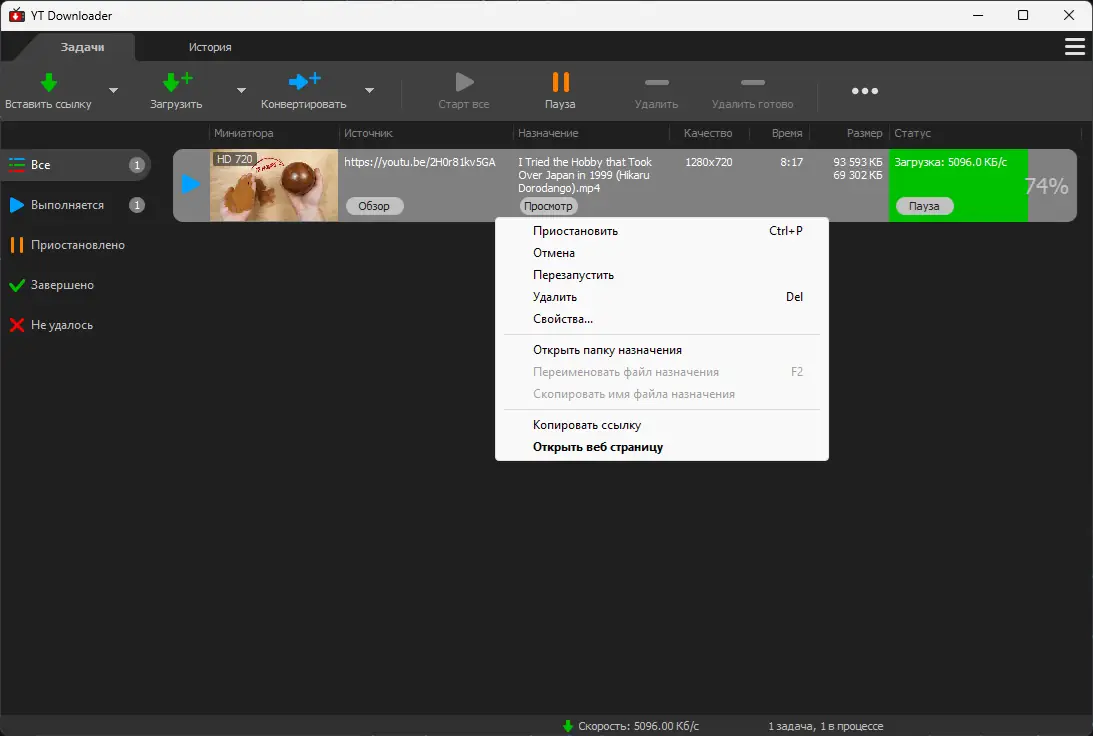Open the hamburger main menu

[x=1075, y=47]
